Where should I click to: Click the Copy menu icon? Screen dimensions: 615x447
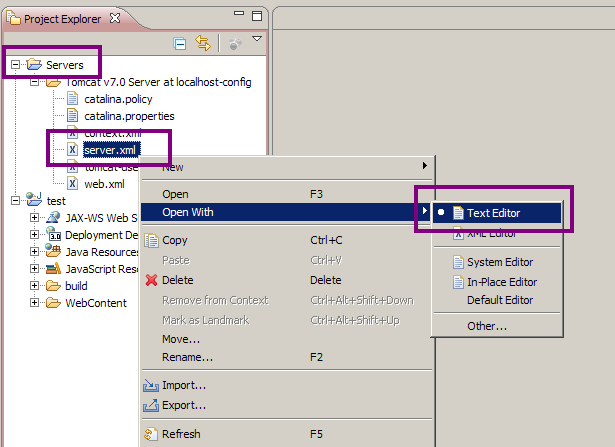[151, 240]
